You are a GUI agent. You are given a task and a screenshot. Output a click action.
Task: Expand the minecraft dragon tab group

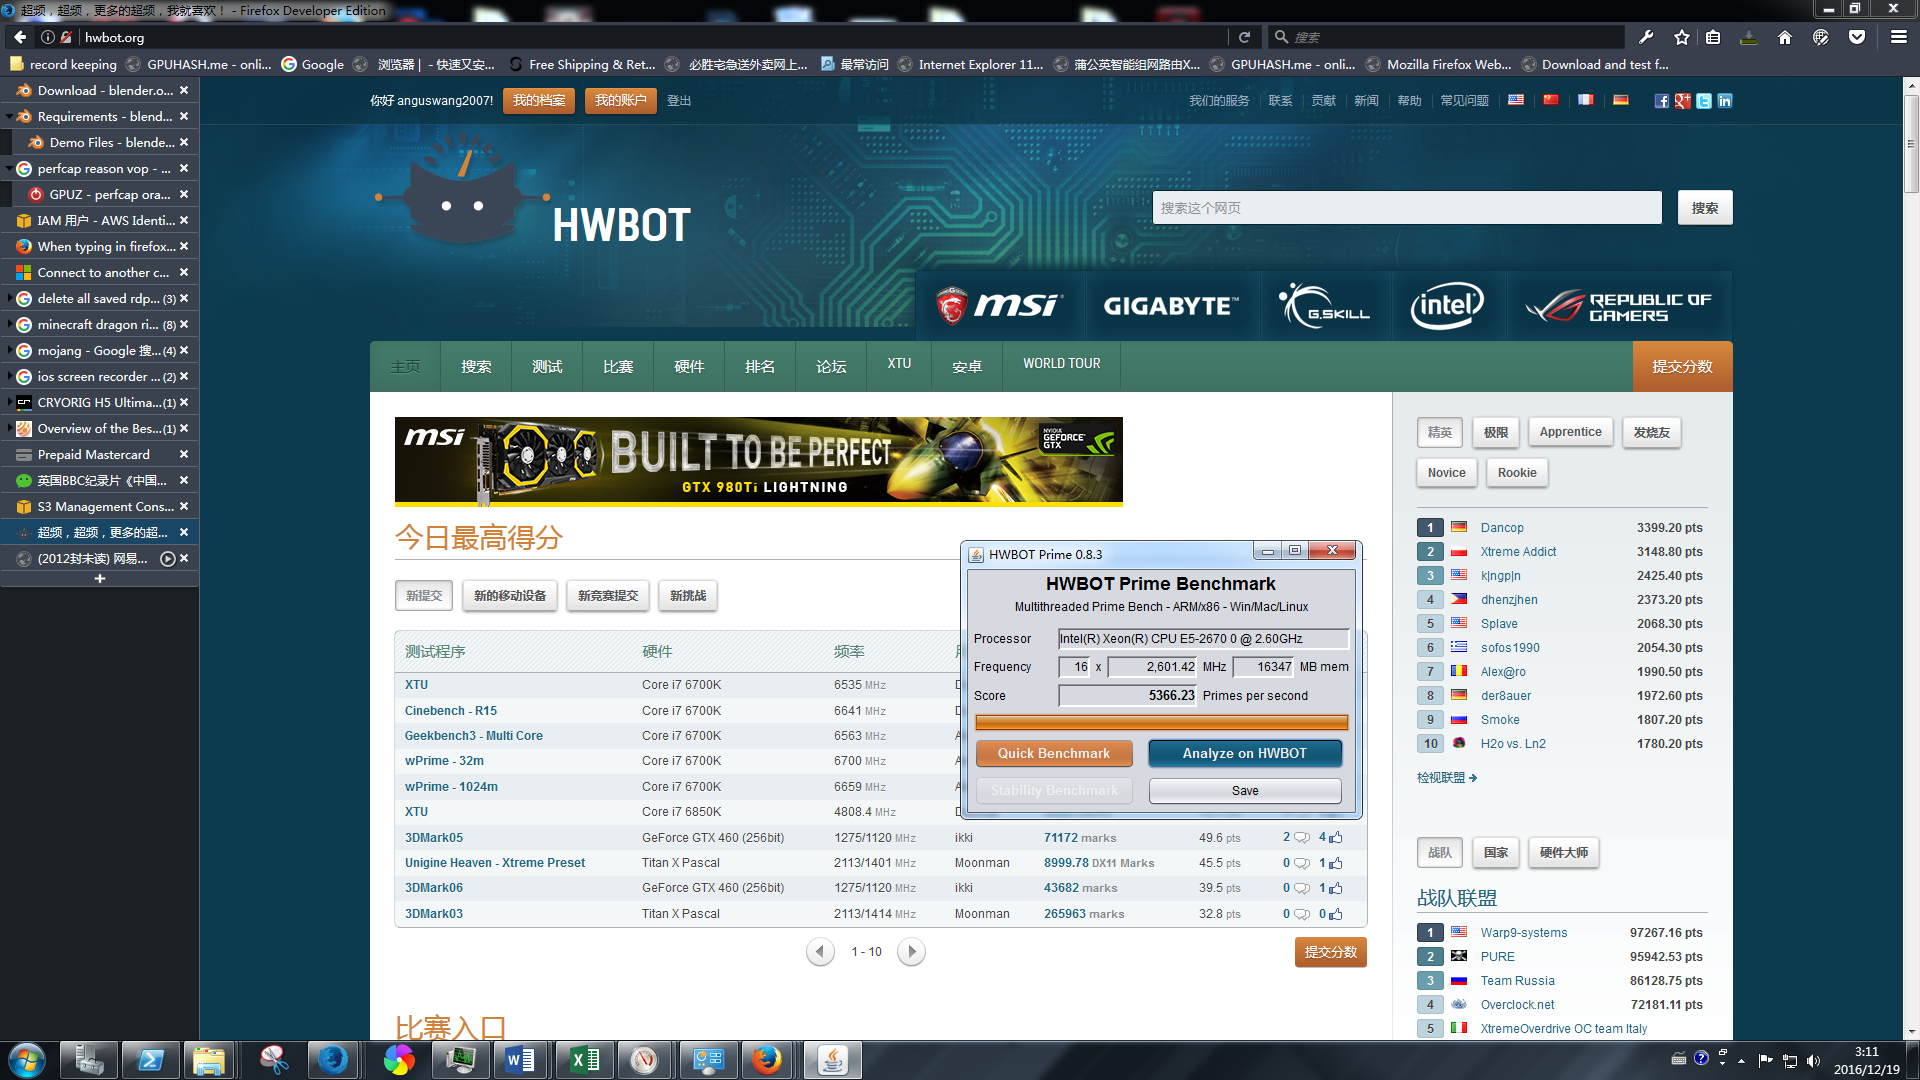click(9, 324)
